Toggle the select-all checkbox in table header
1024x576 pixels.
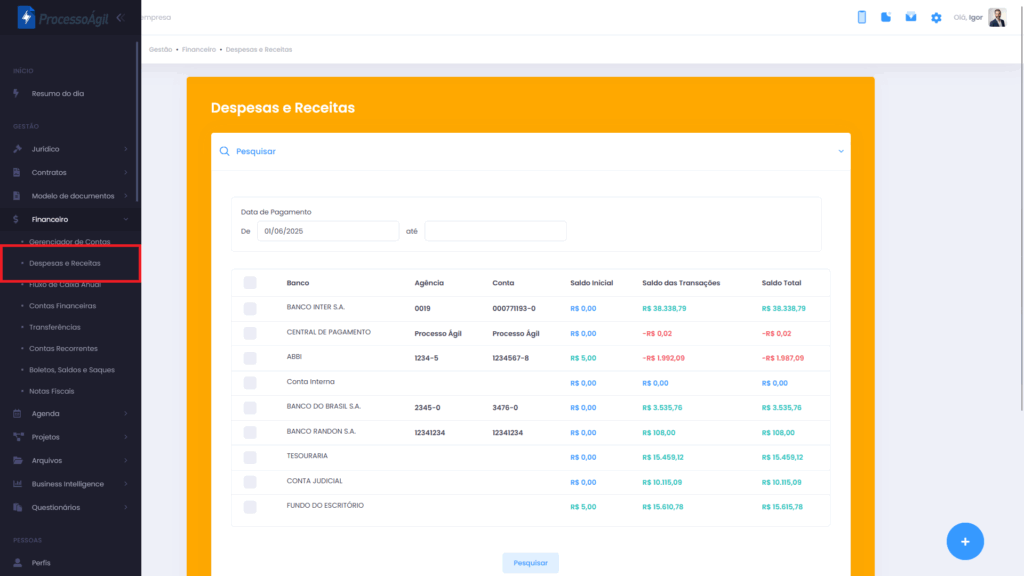point(250,283)
